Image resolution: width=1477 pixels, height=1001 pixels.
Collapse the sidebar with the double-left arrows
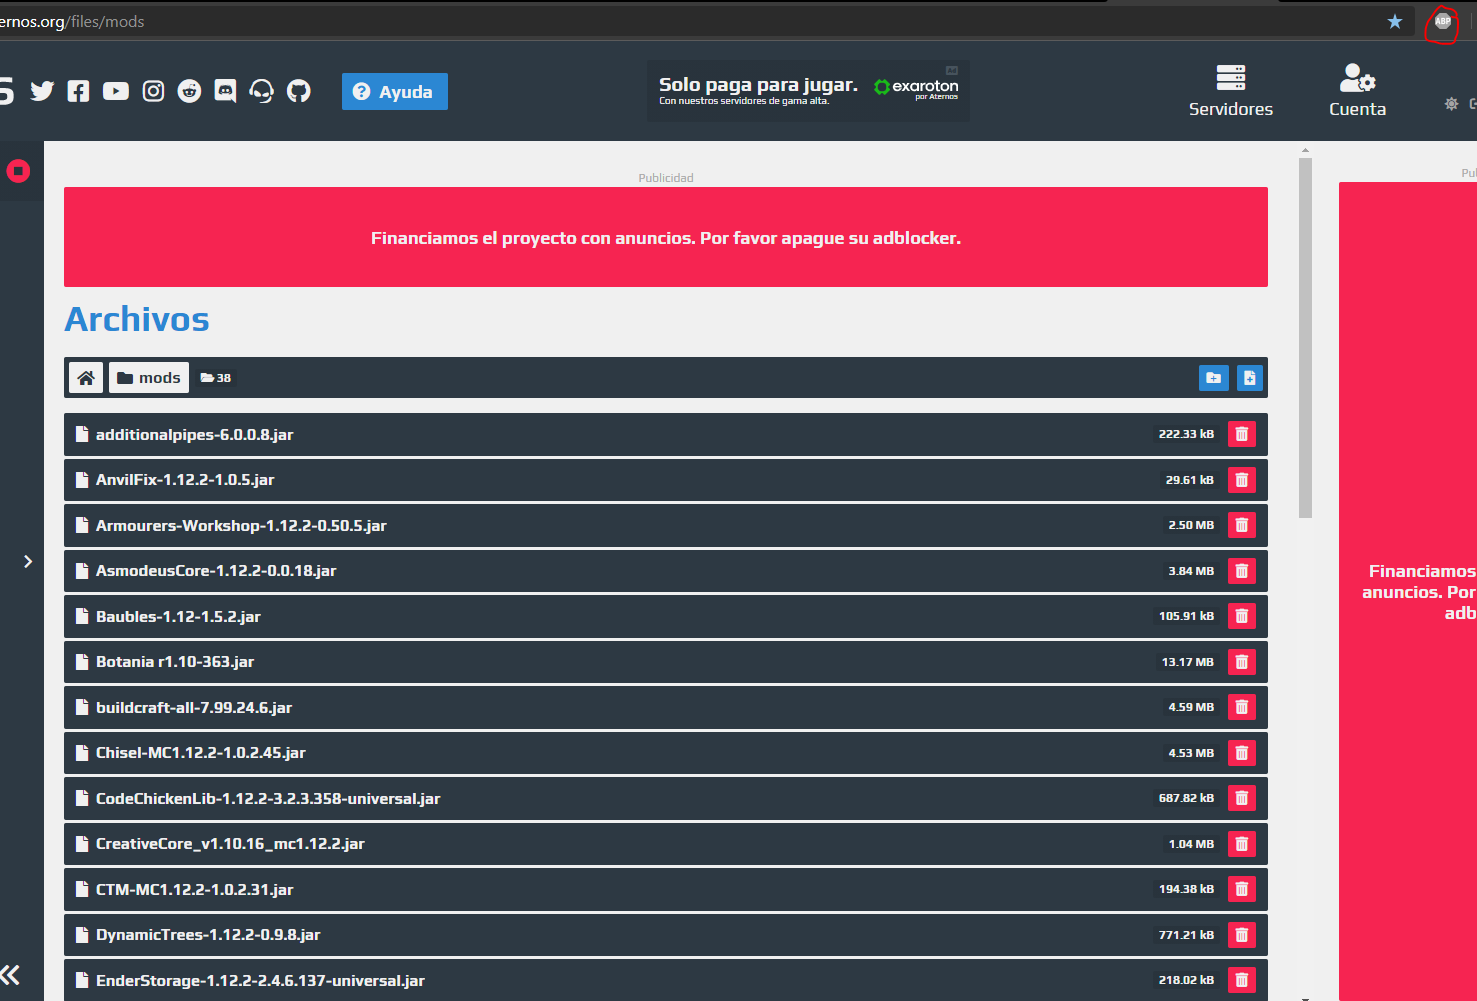coord(10,975)
